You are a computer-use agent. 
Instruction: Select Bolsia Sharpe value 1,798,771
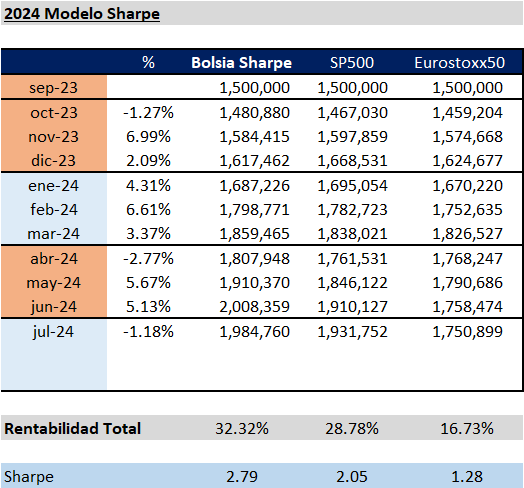coord(254,210)
